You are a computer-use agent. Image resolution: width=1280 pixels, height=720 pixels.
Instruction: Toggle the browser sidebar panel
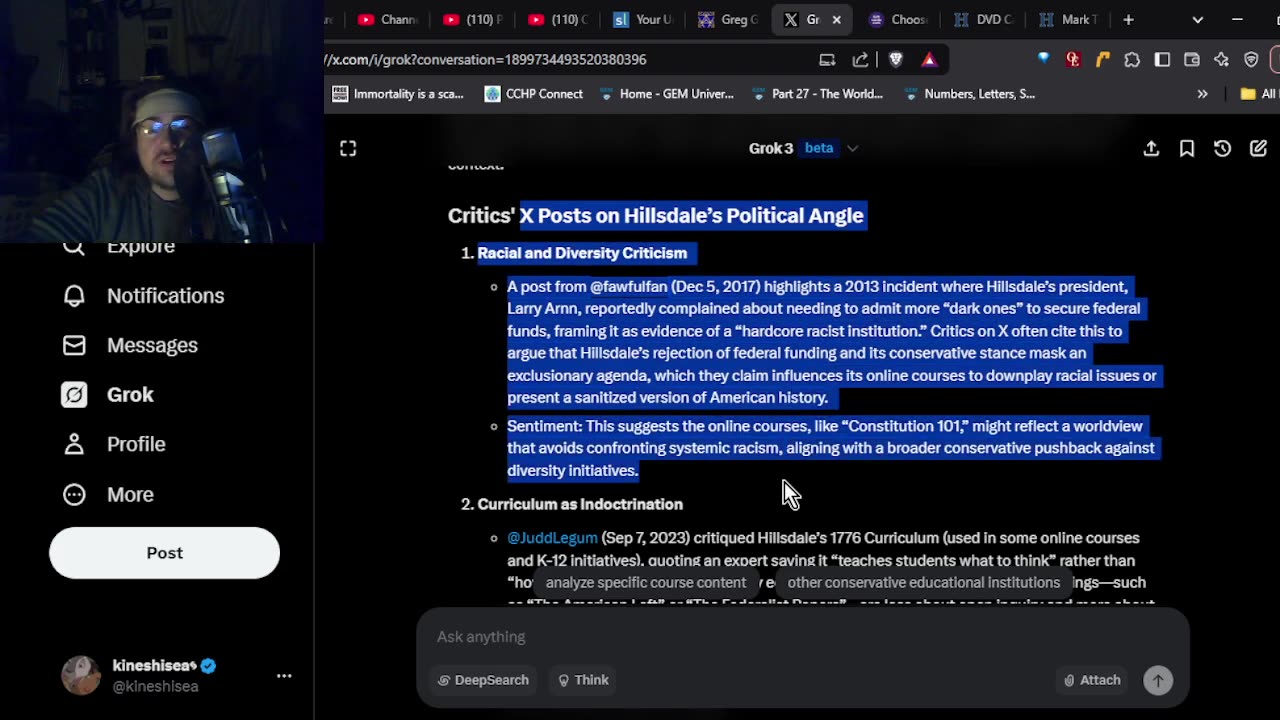point(1162,60)
